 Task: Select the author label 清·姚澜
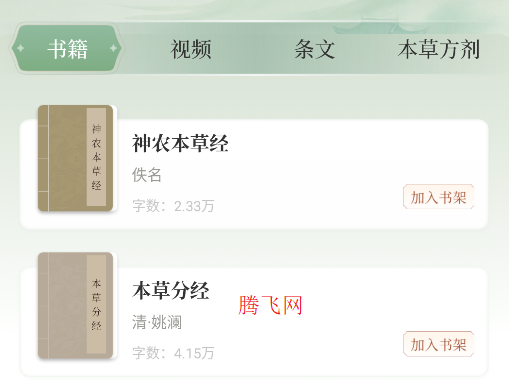(x=157, y=322)
